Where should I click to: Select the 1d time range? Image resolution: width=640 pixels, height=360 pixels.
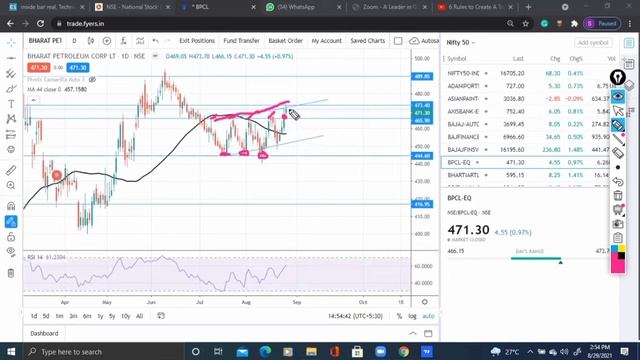[34, 316]
